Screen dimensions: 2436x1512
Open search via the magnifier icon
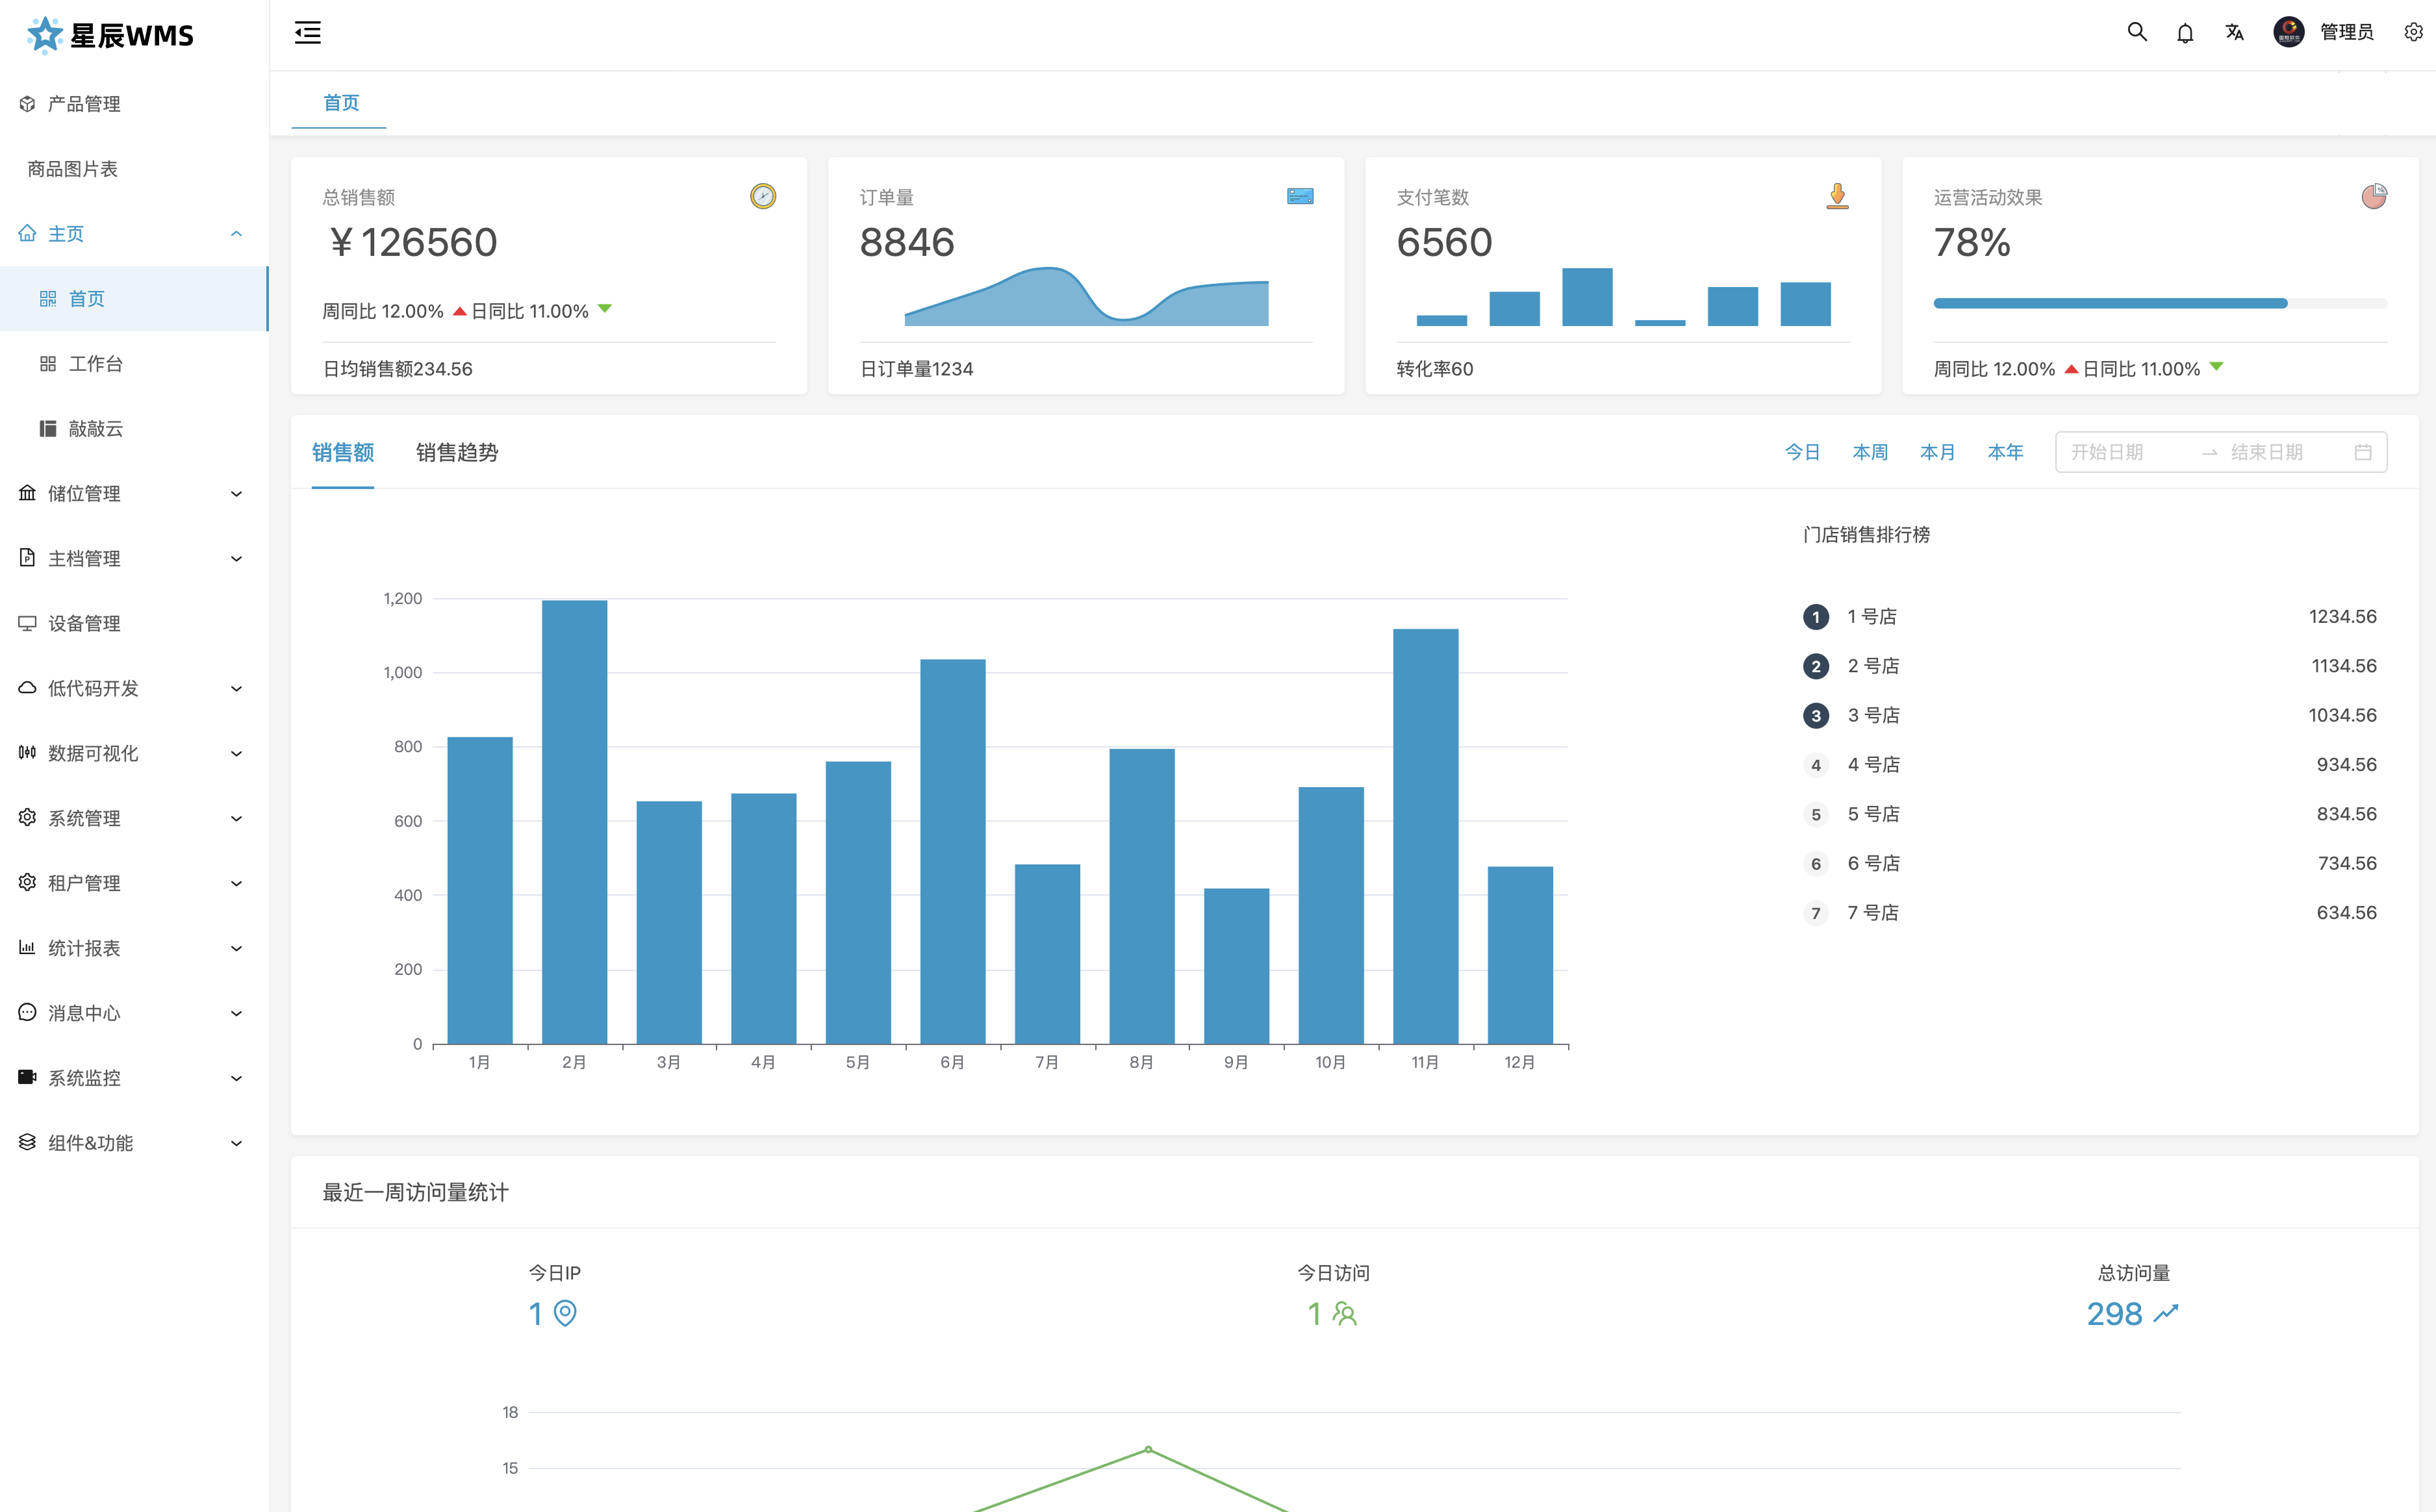[x=2136, y=32]
